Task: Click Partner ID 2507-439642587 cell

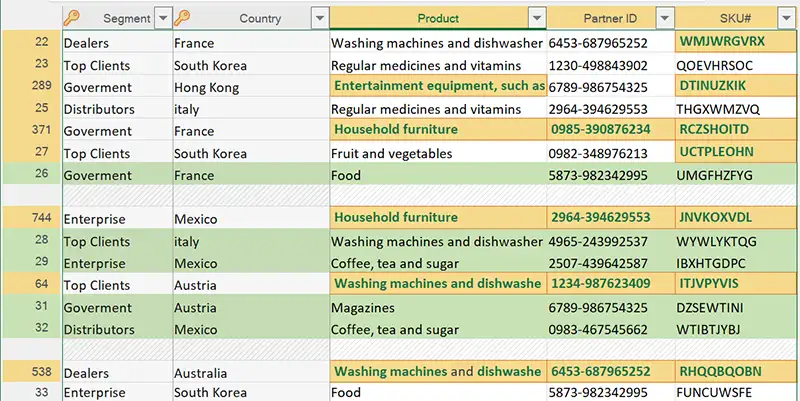Action: (611, 263)
